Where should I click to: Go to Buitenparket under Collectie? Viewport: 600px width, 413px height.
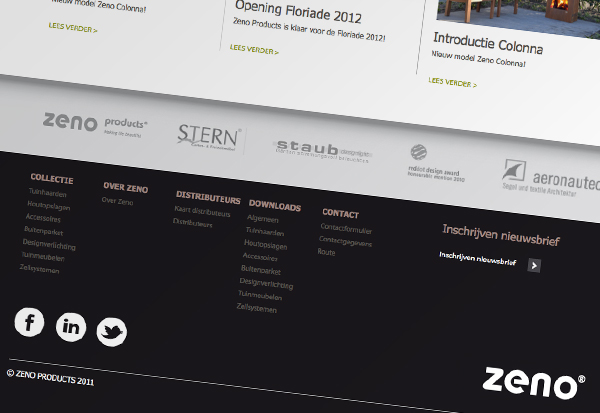[x=43, y=231]
